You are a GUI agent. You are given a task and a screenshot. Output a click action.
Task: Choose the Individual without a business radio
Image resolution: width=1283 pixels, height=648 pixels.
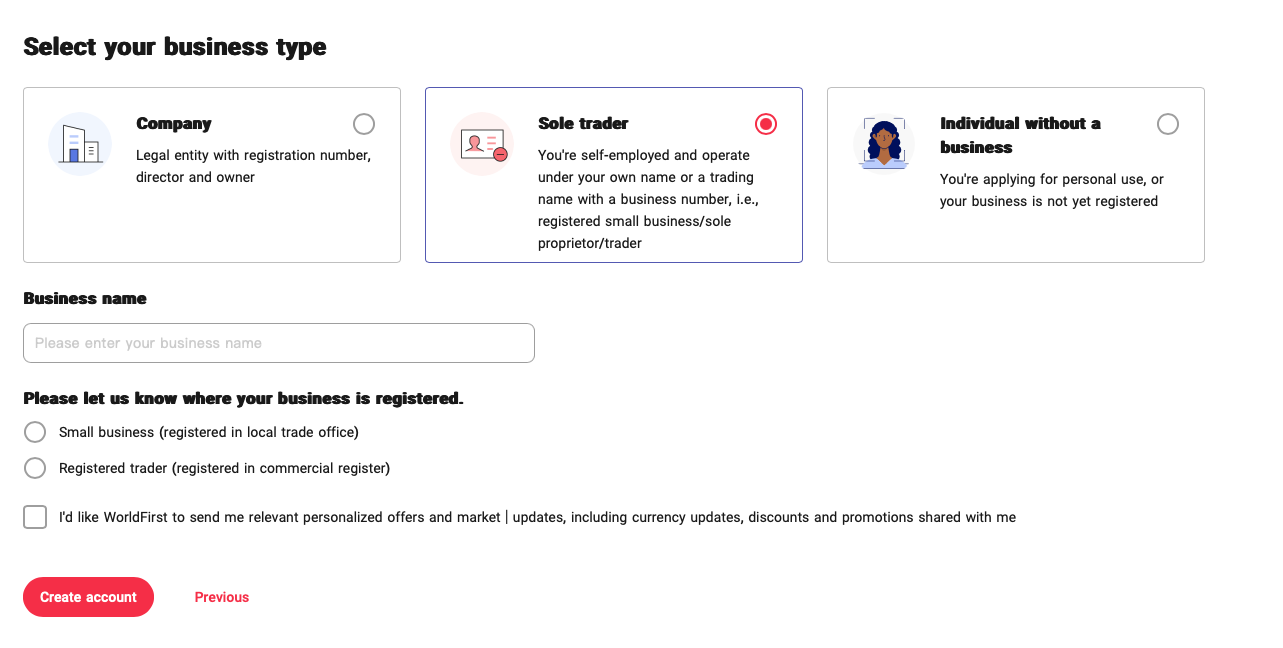(1168, 124)
